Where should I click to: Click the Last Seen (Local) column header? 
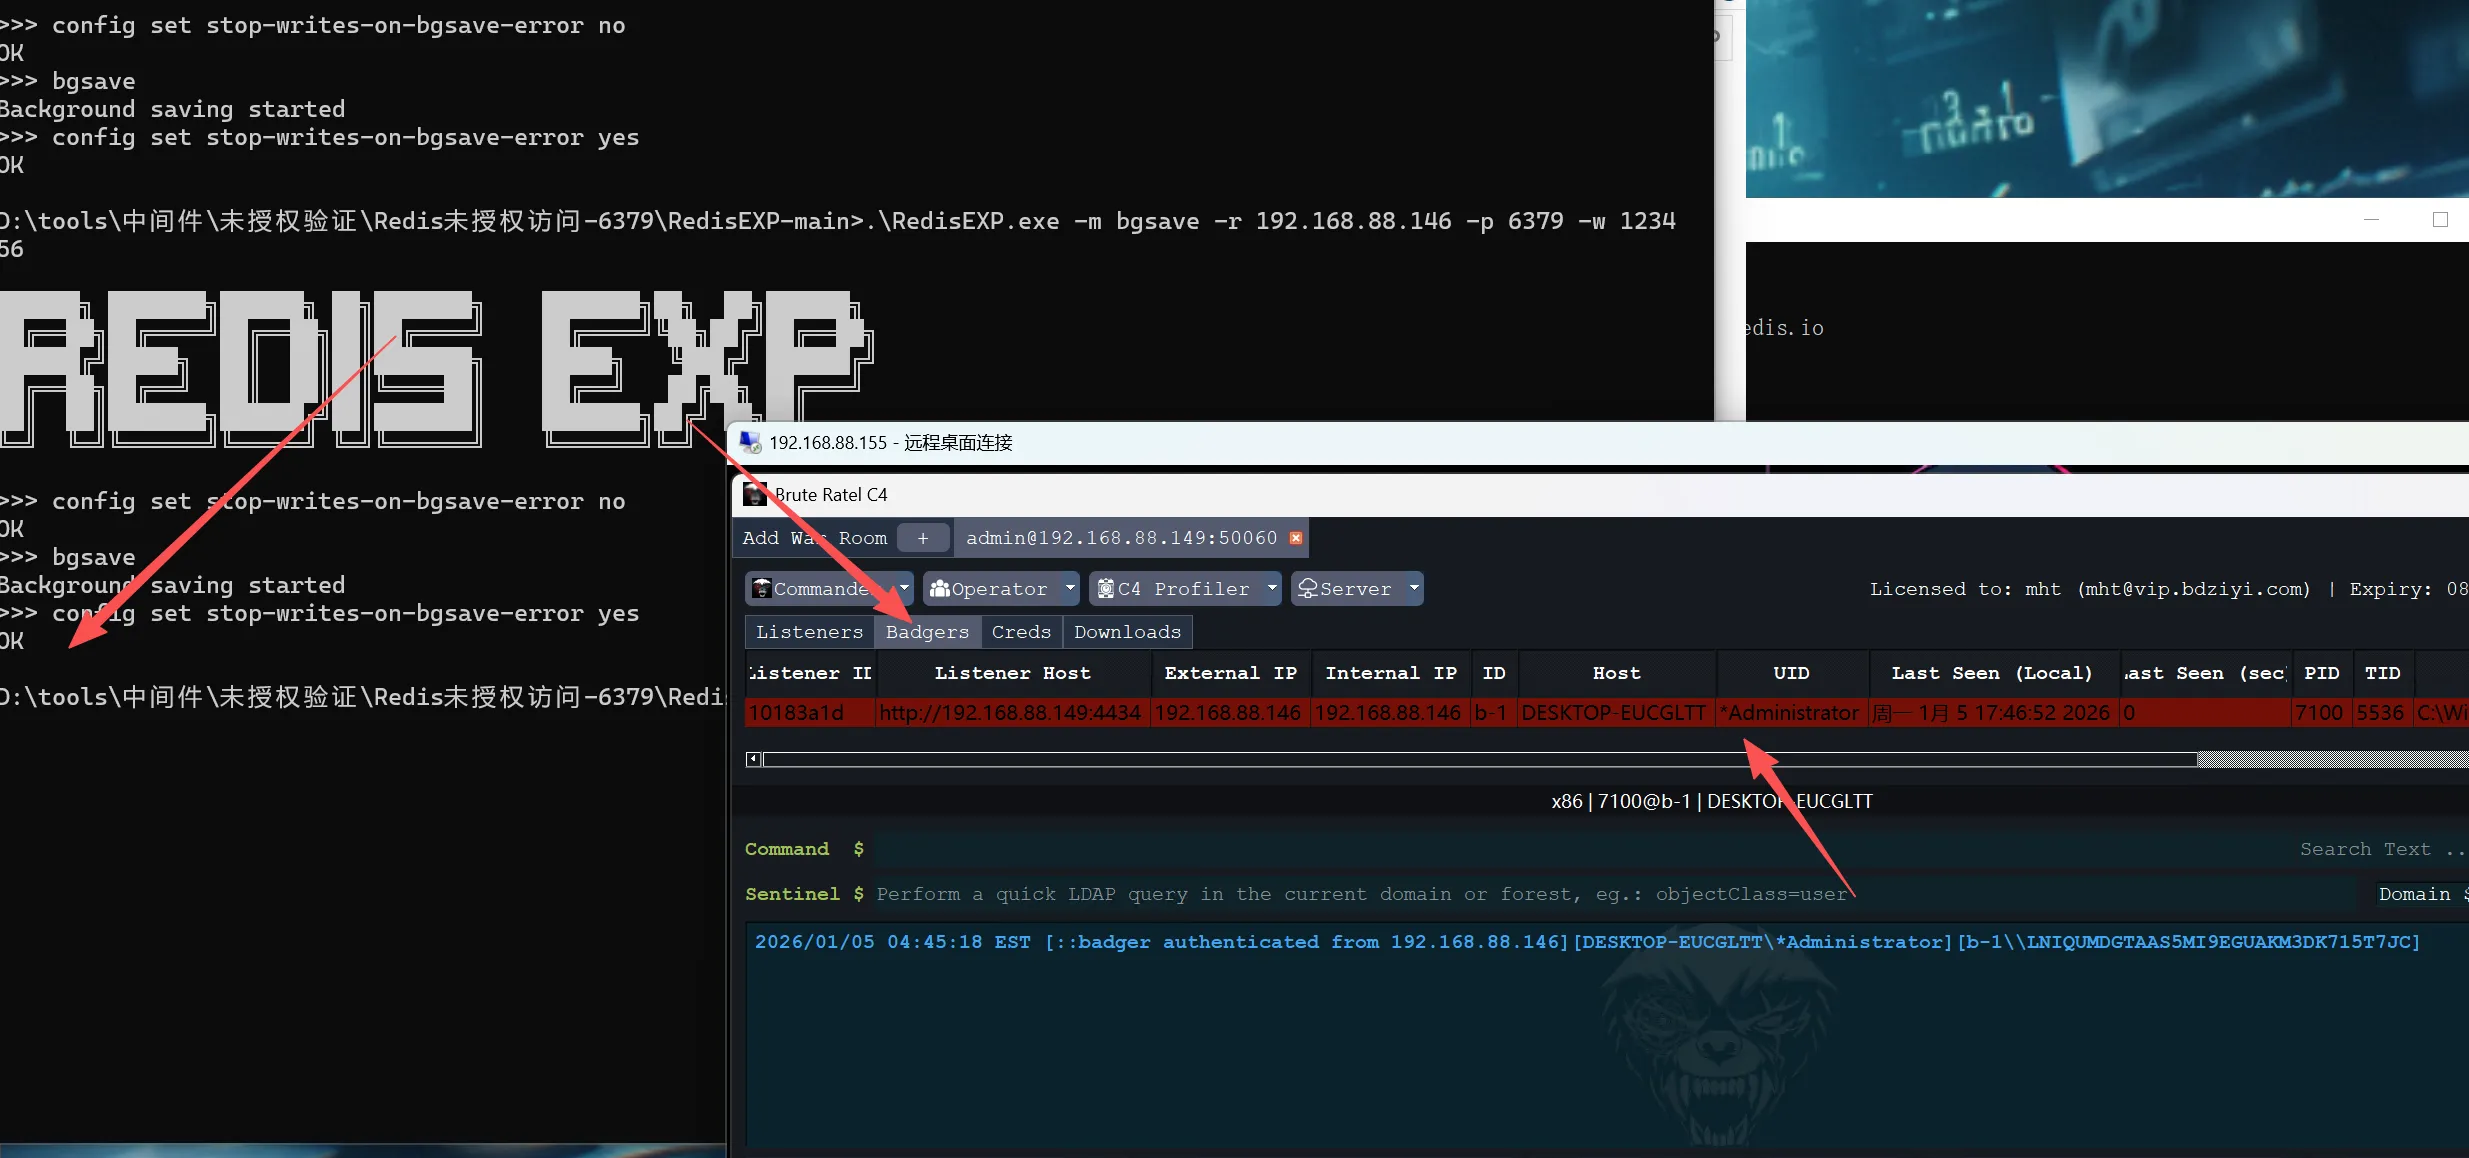[1991, 673]
